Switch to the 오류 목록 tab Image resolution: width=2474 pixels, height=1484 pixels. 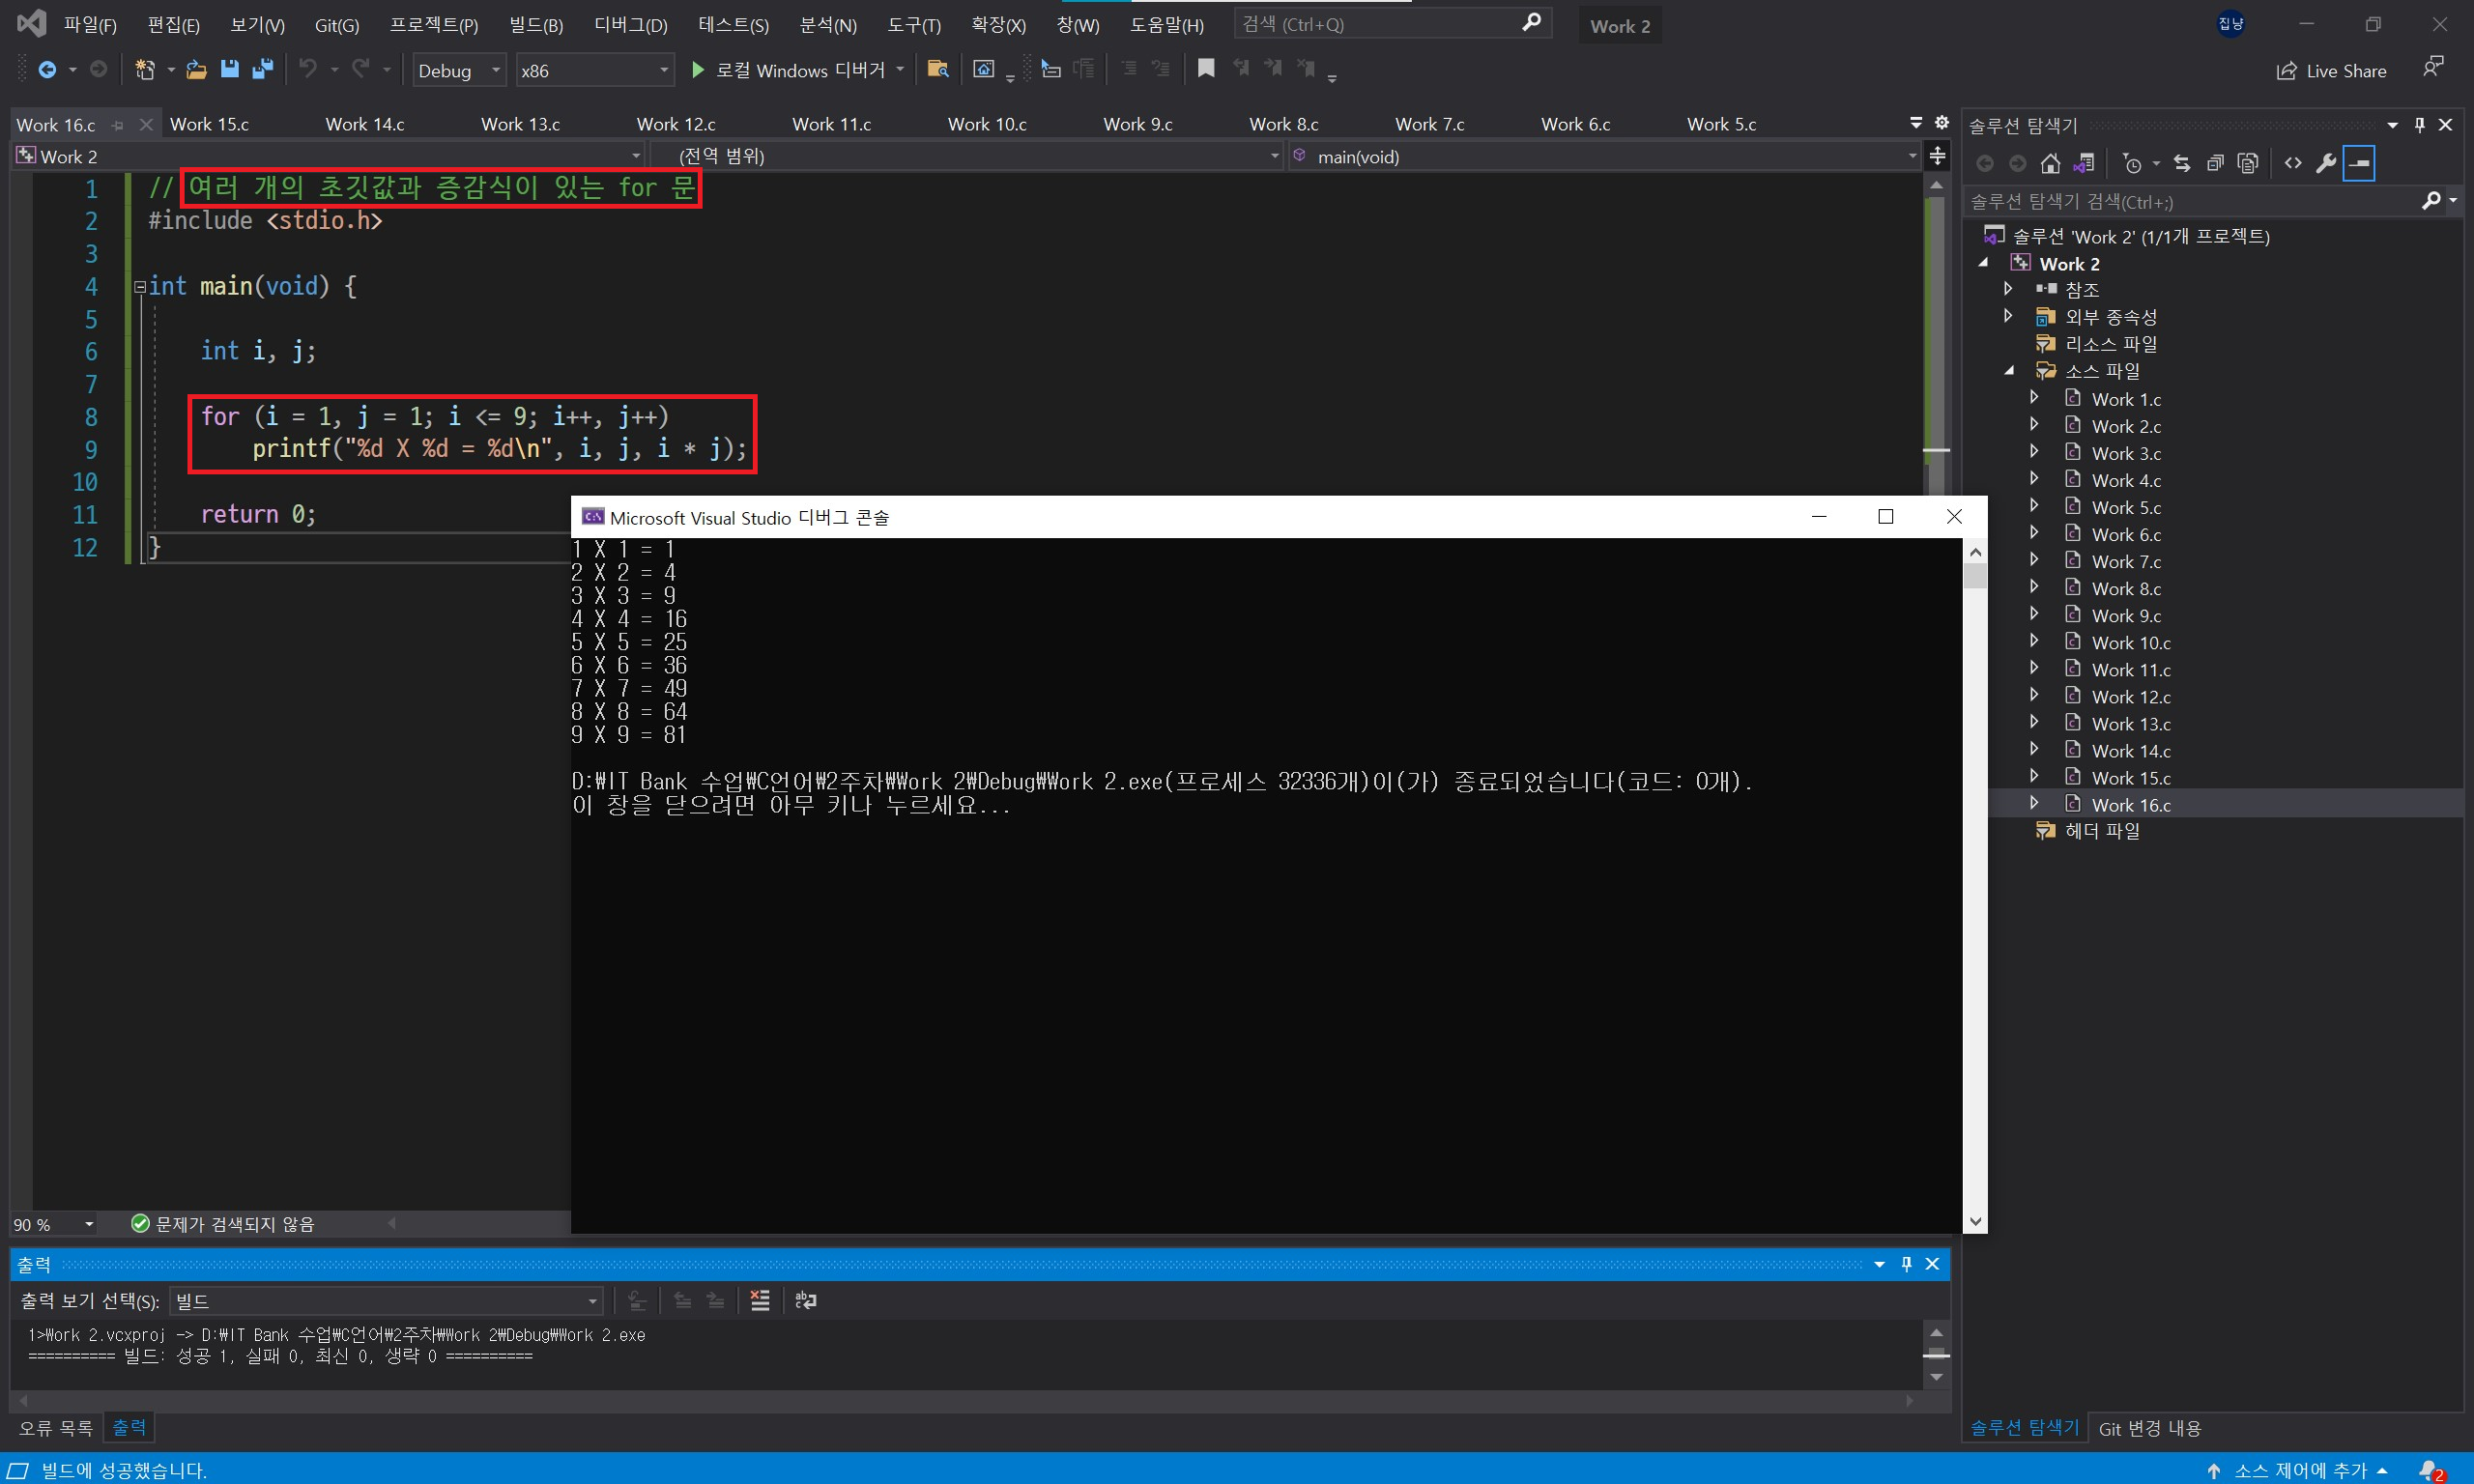pos(55,1427)
